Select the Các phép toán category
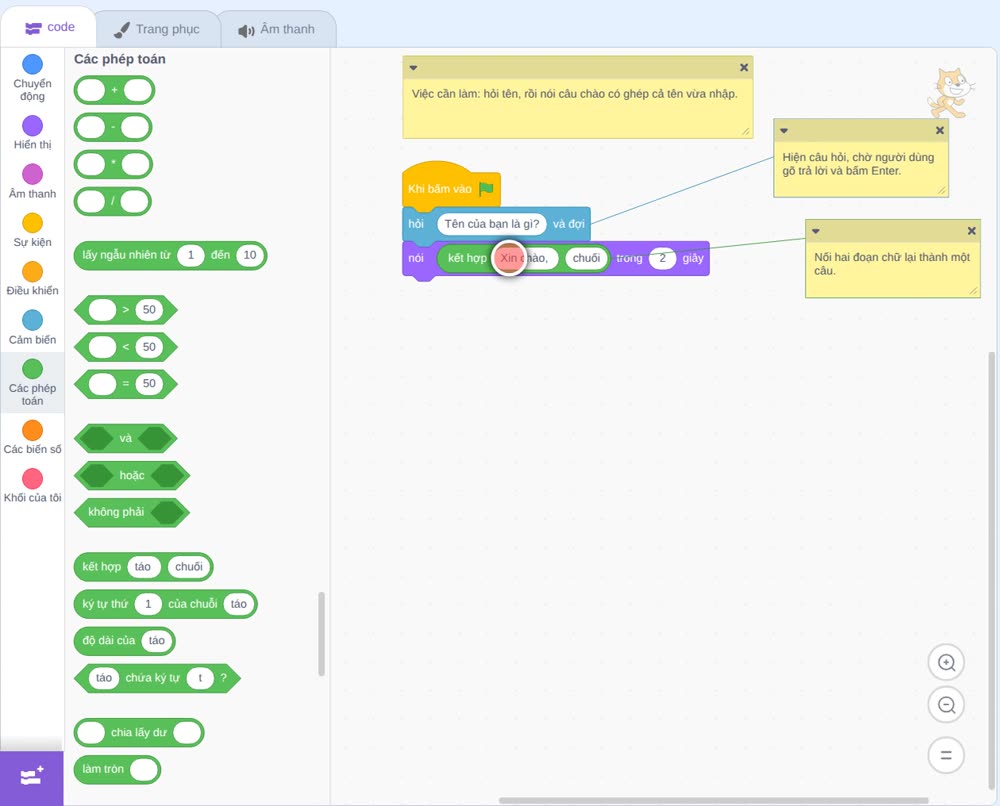 click(32, 382)
